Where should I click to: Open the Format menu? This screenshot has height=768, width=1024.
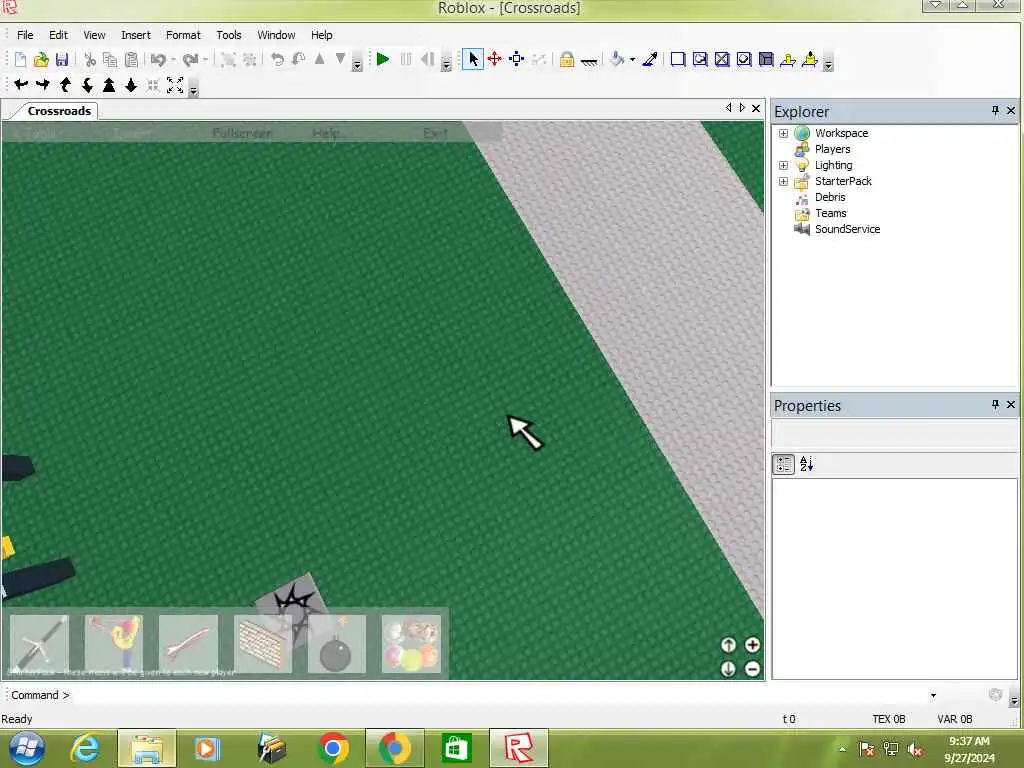click(183, 35)
